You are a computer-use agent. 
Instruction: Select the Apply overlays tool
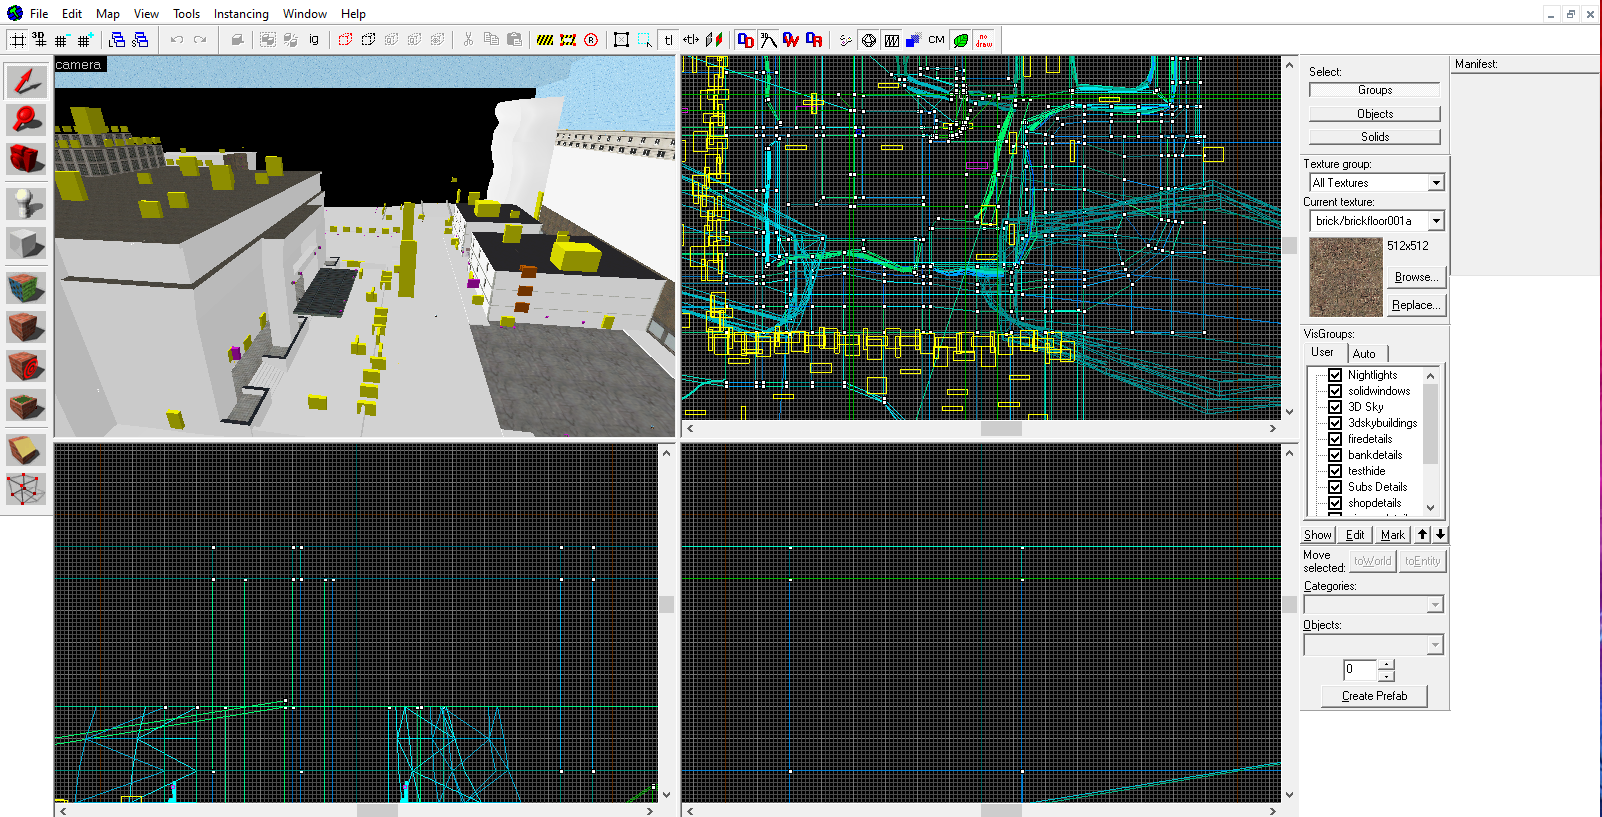pyautogui.click(x=26, y=405)
